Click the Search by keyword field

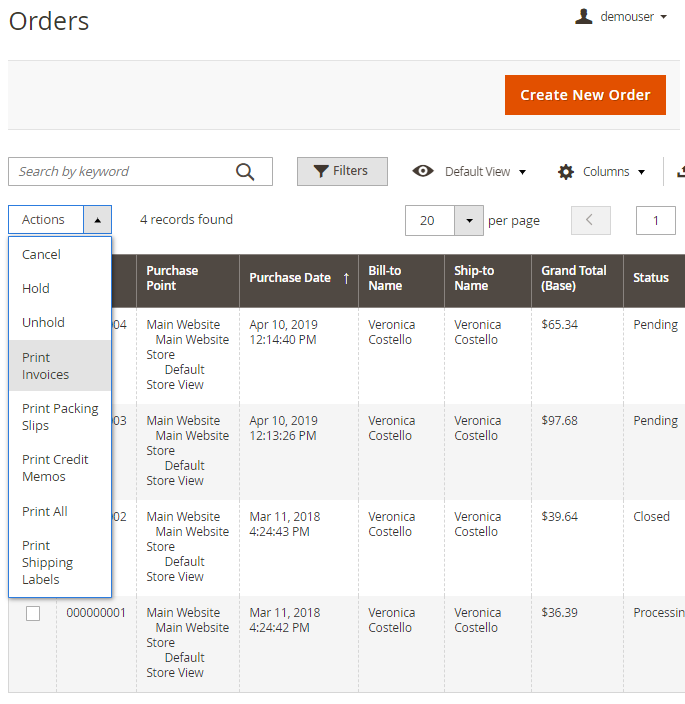(x=120, y=172)
